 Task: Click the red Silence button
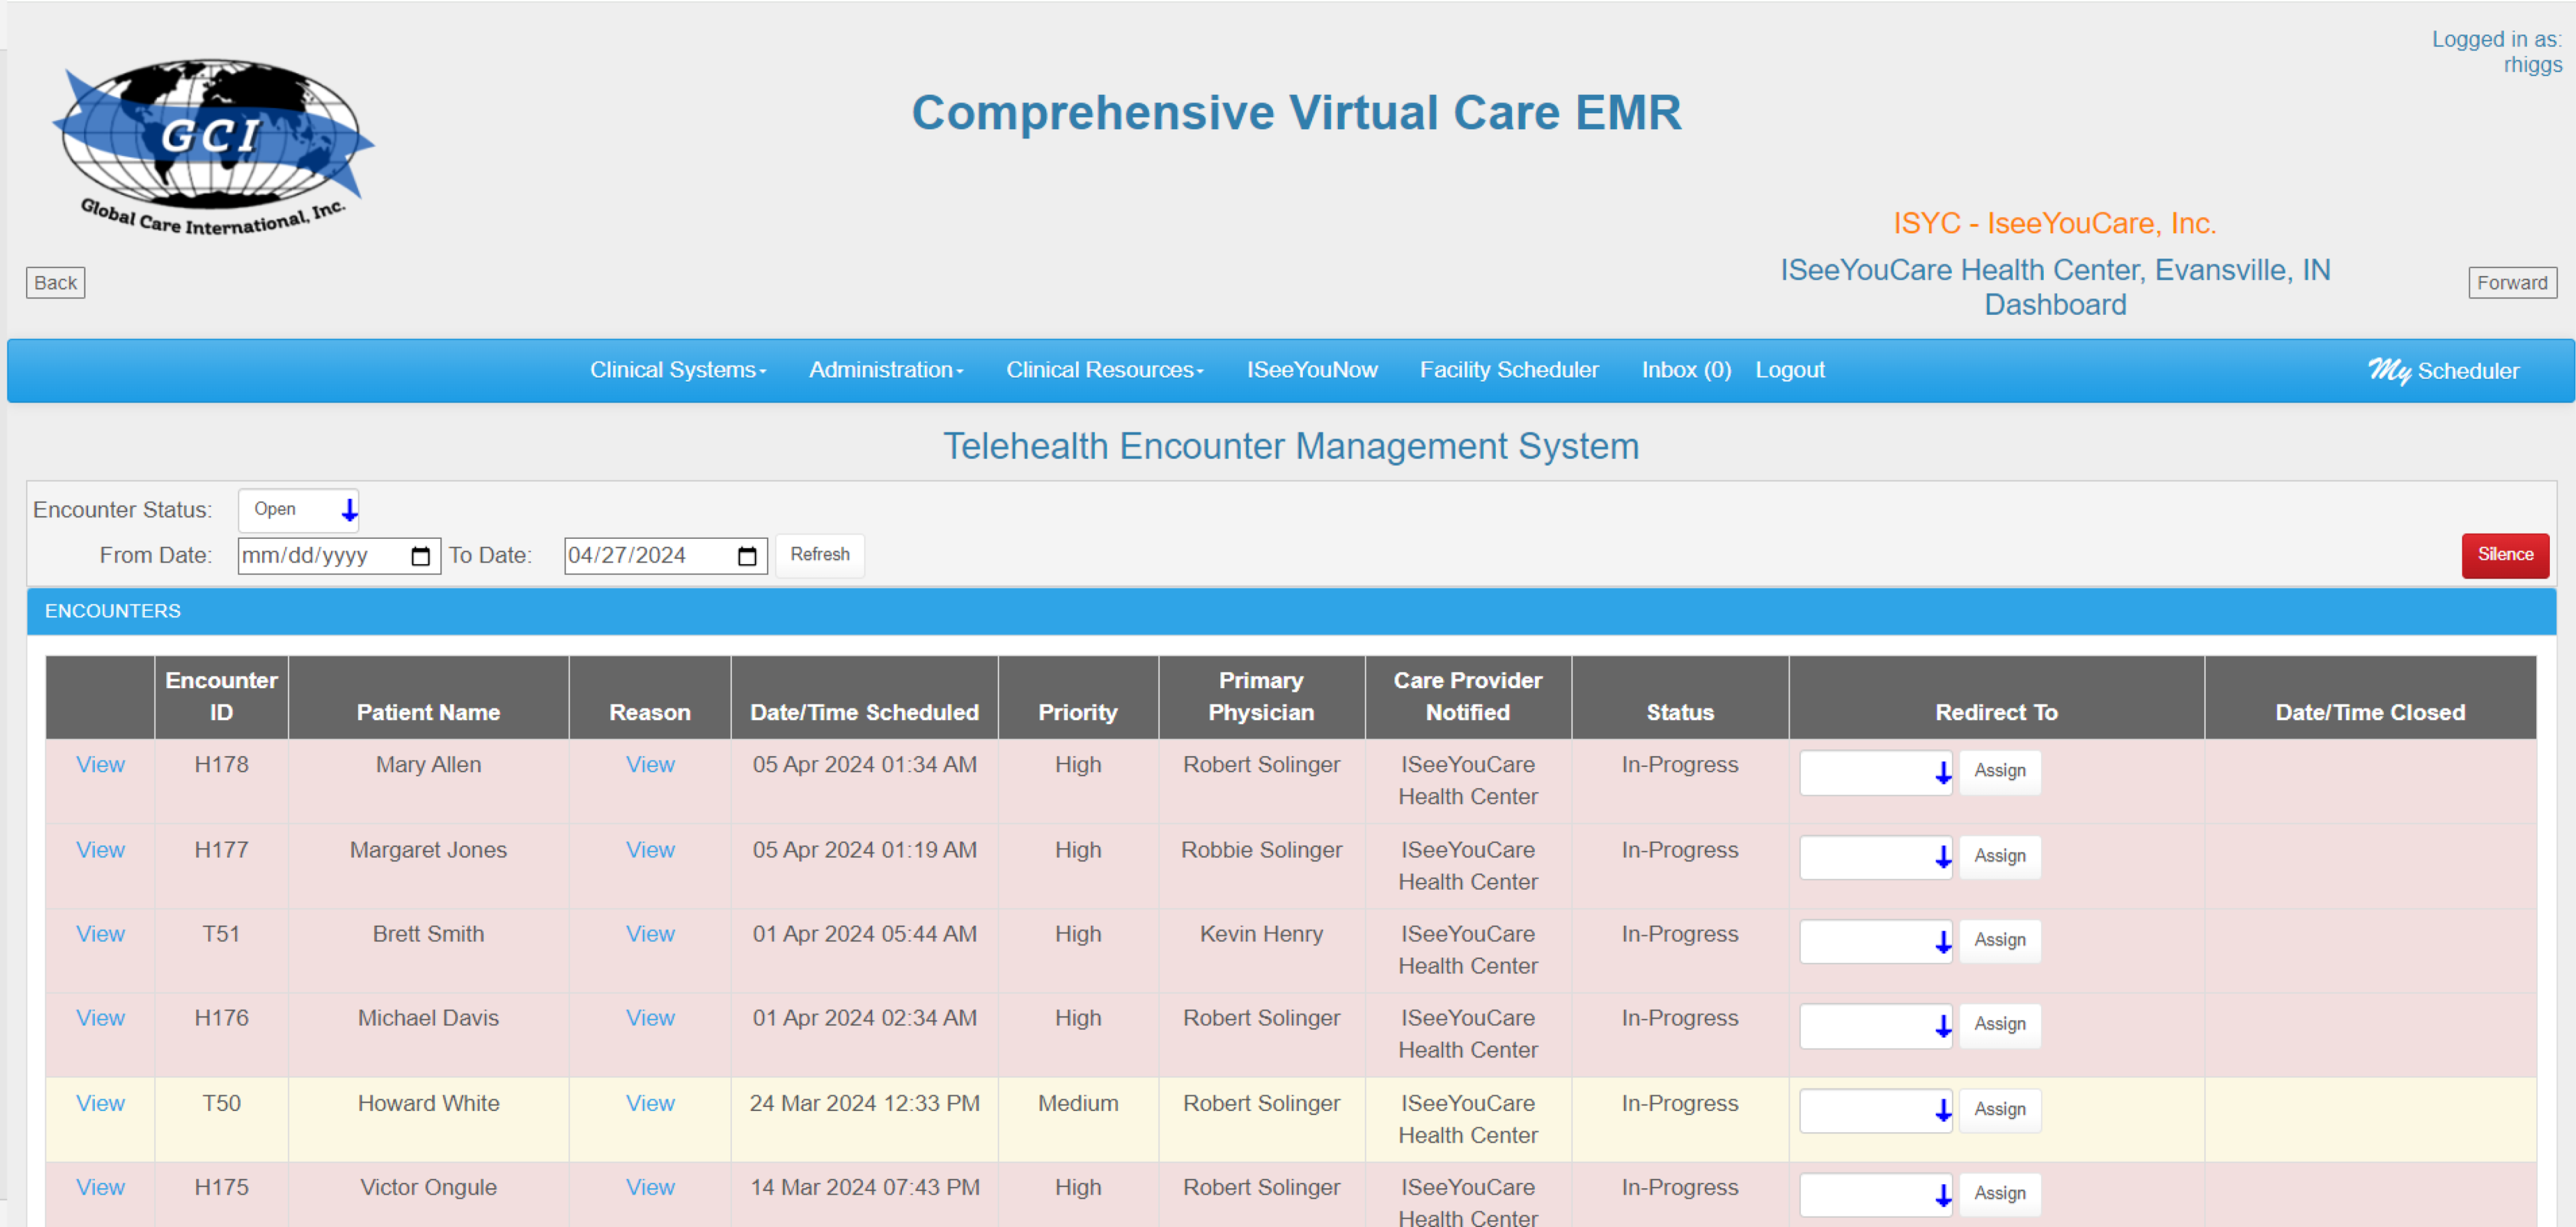click(2505, 555)
